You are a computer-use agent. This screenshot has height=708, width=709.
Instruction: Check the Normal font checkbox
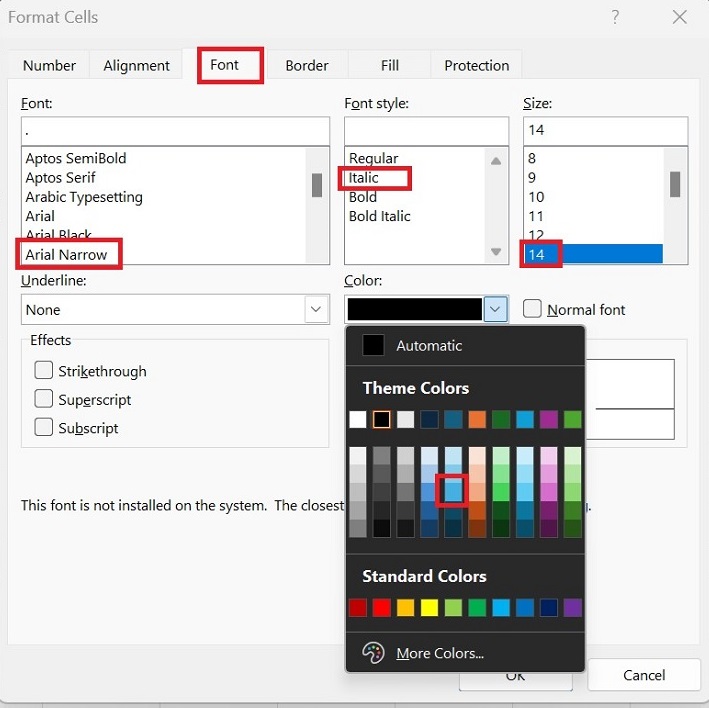[x=532, y=309]
